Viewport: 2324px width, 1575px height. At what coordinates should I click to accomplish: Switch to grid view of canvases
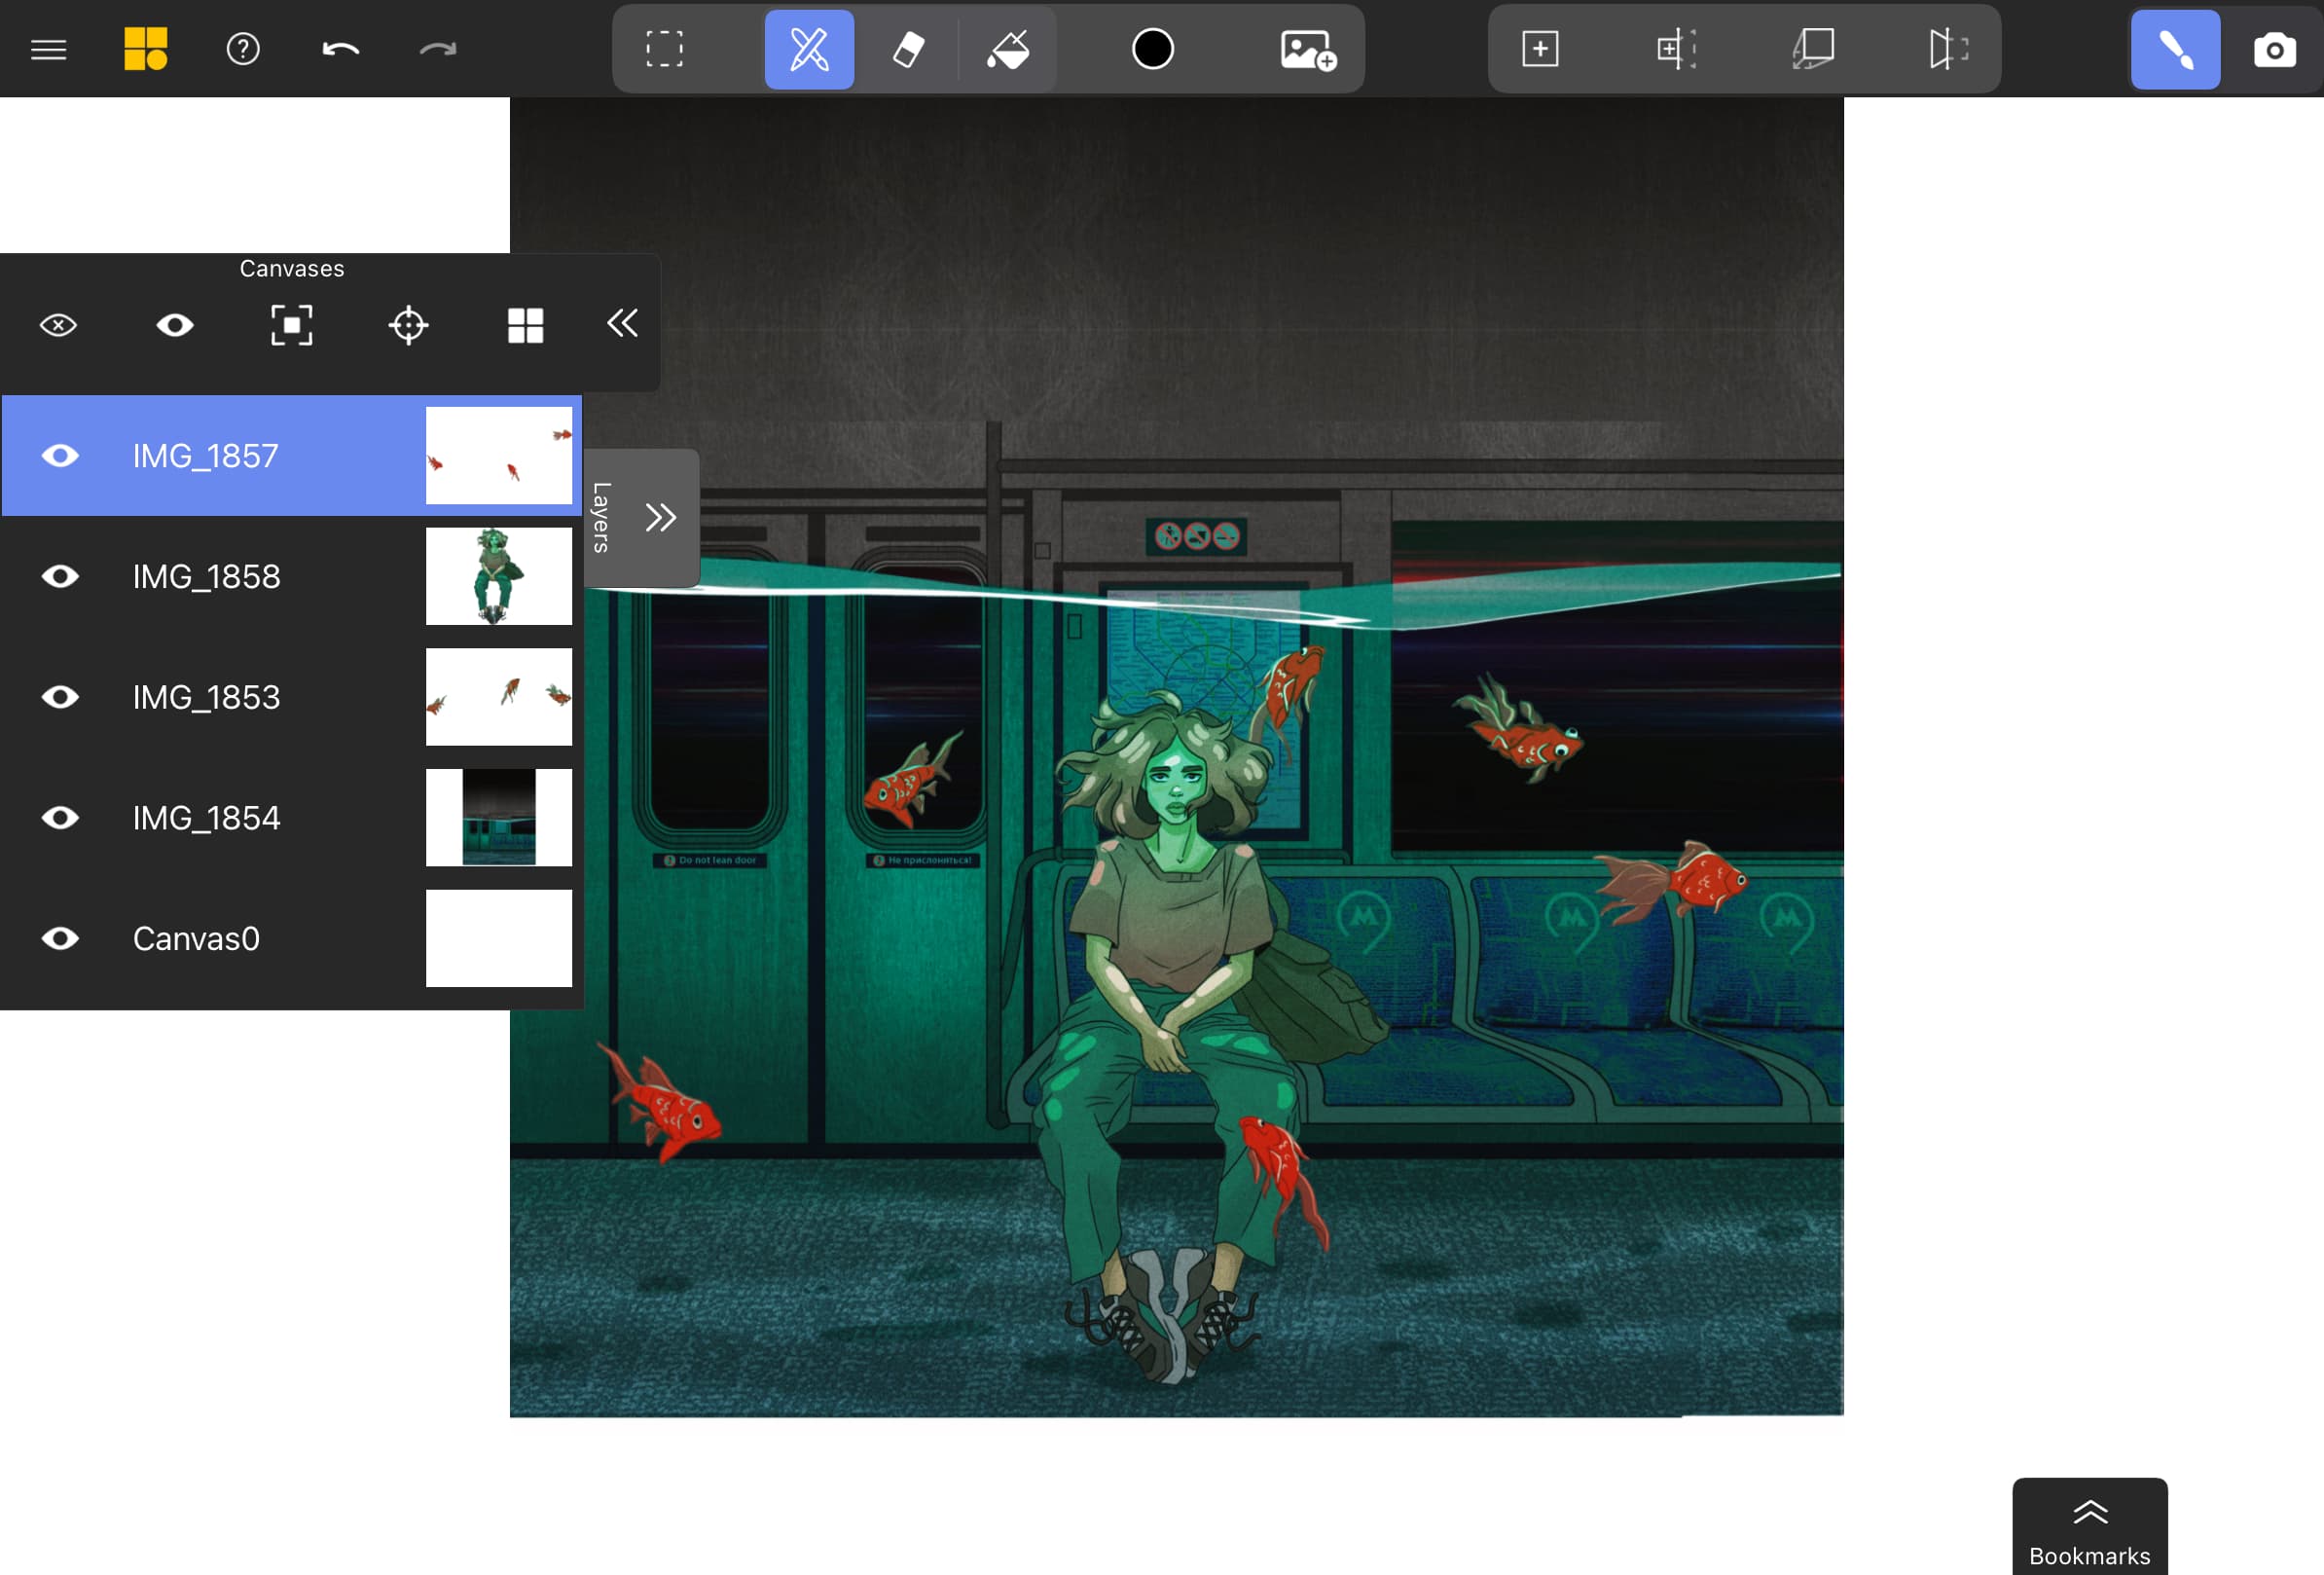click(525, 325)
